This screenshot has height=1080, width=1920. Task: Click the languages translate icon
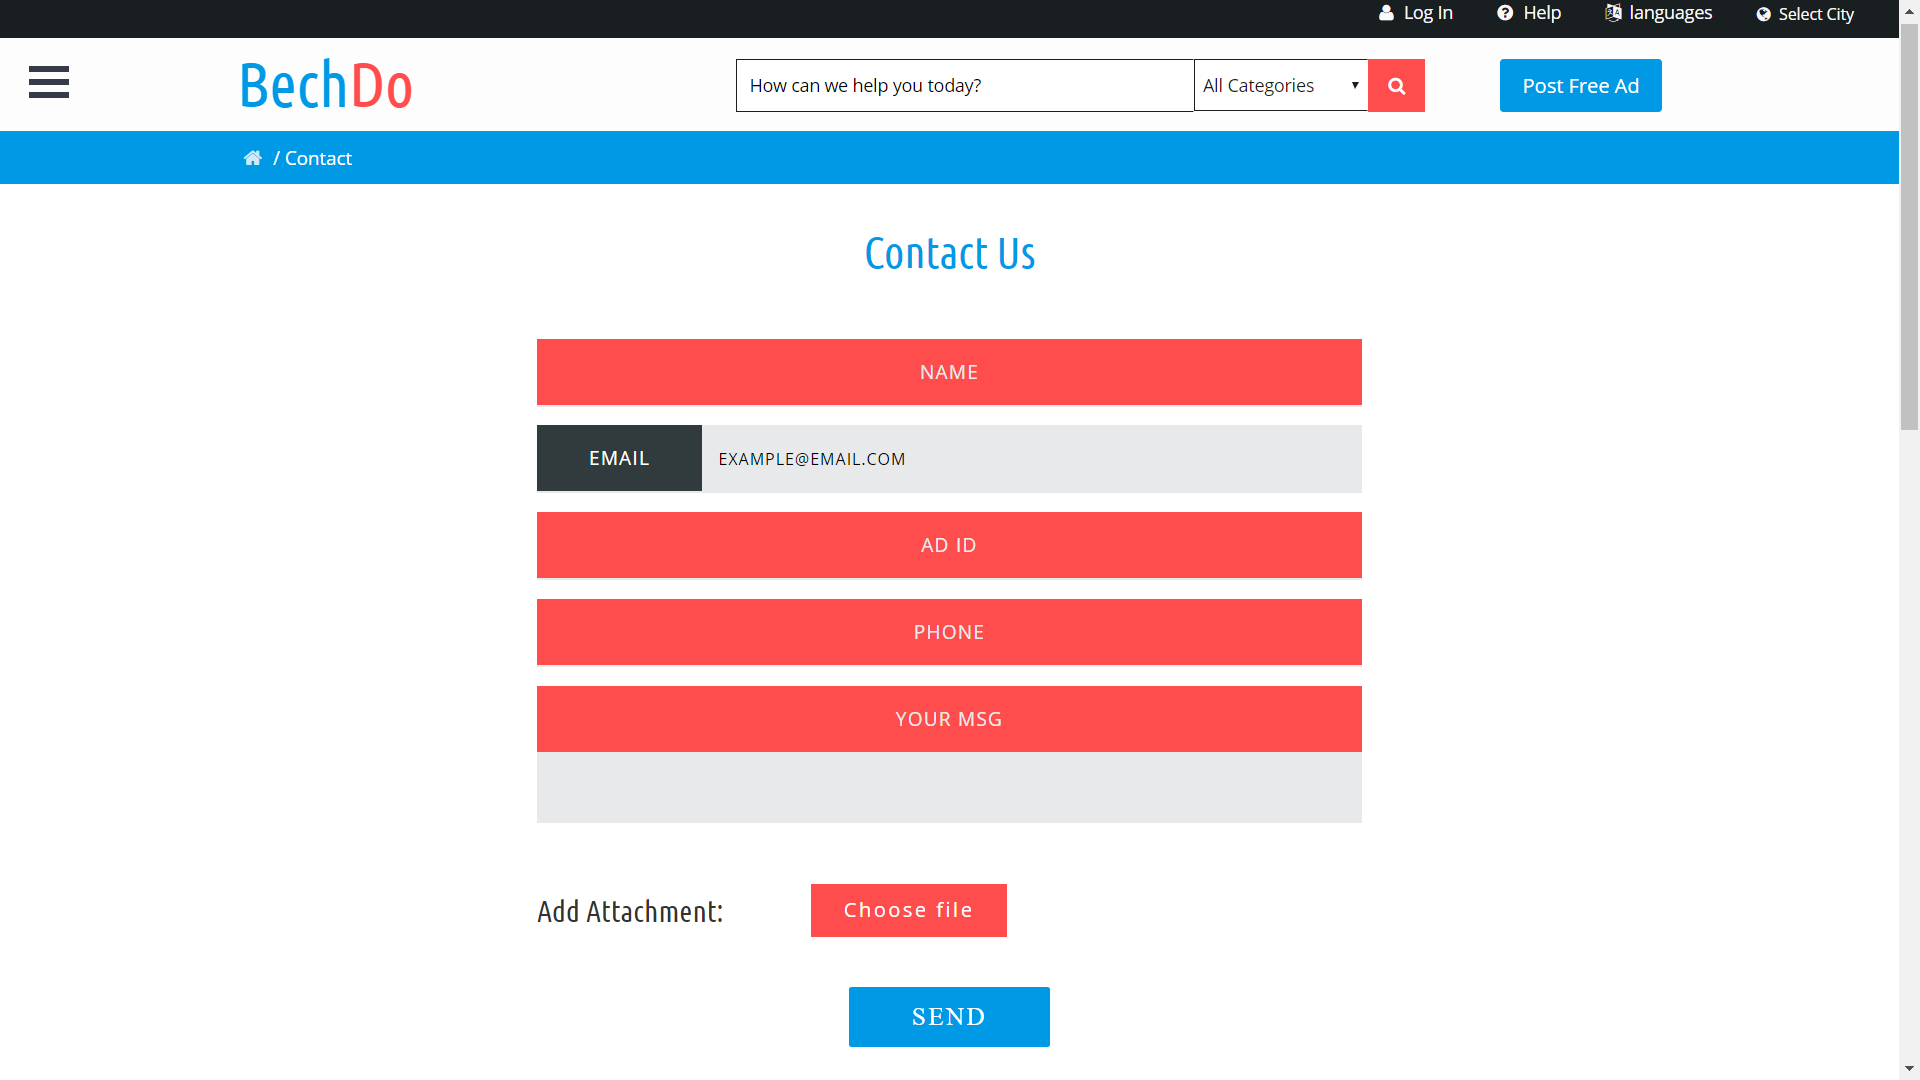1613,13
